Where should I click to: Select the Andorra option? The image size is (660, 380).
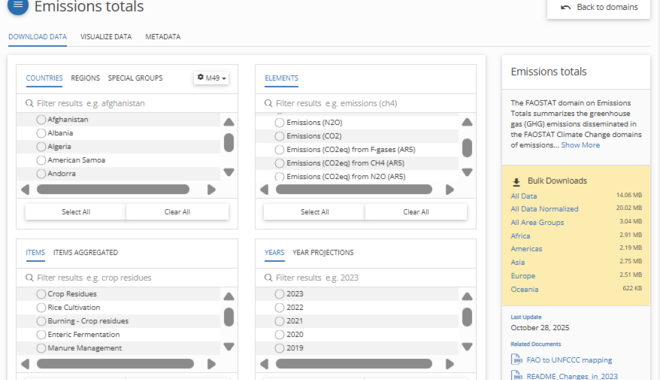(x=41, y=173)
